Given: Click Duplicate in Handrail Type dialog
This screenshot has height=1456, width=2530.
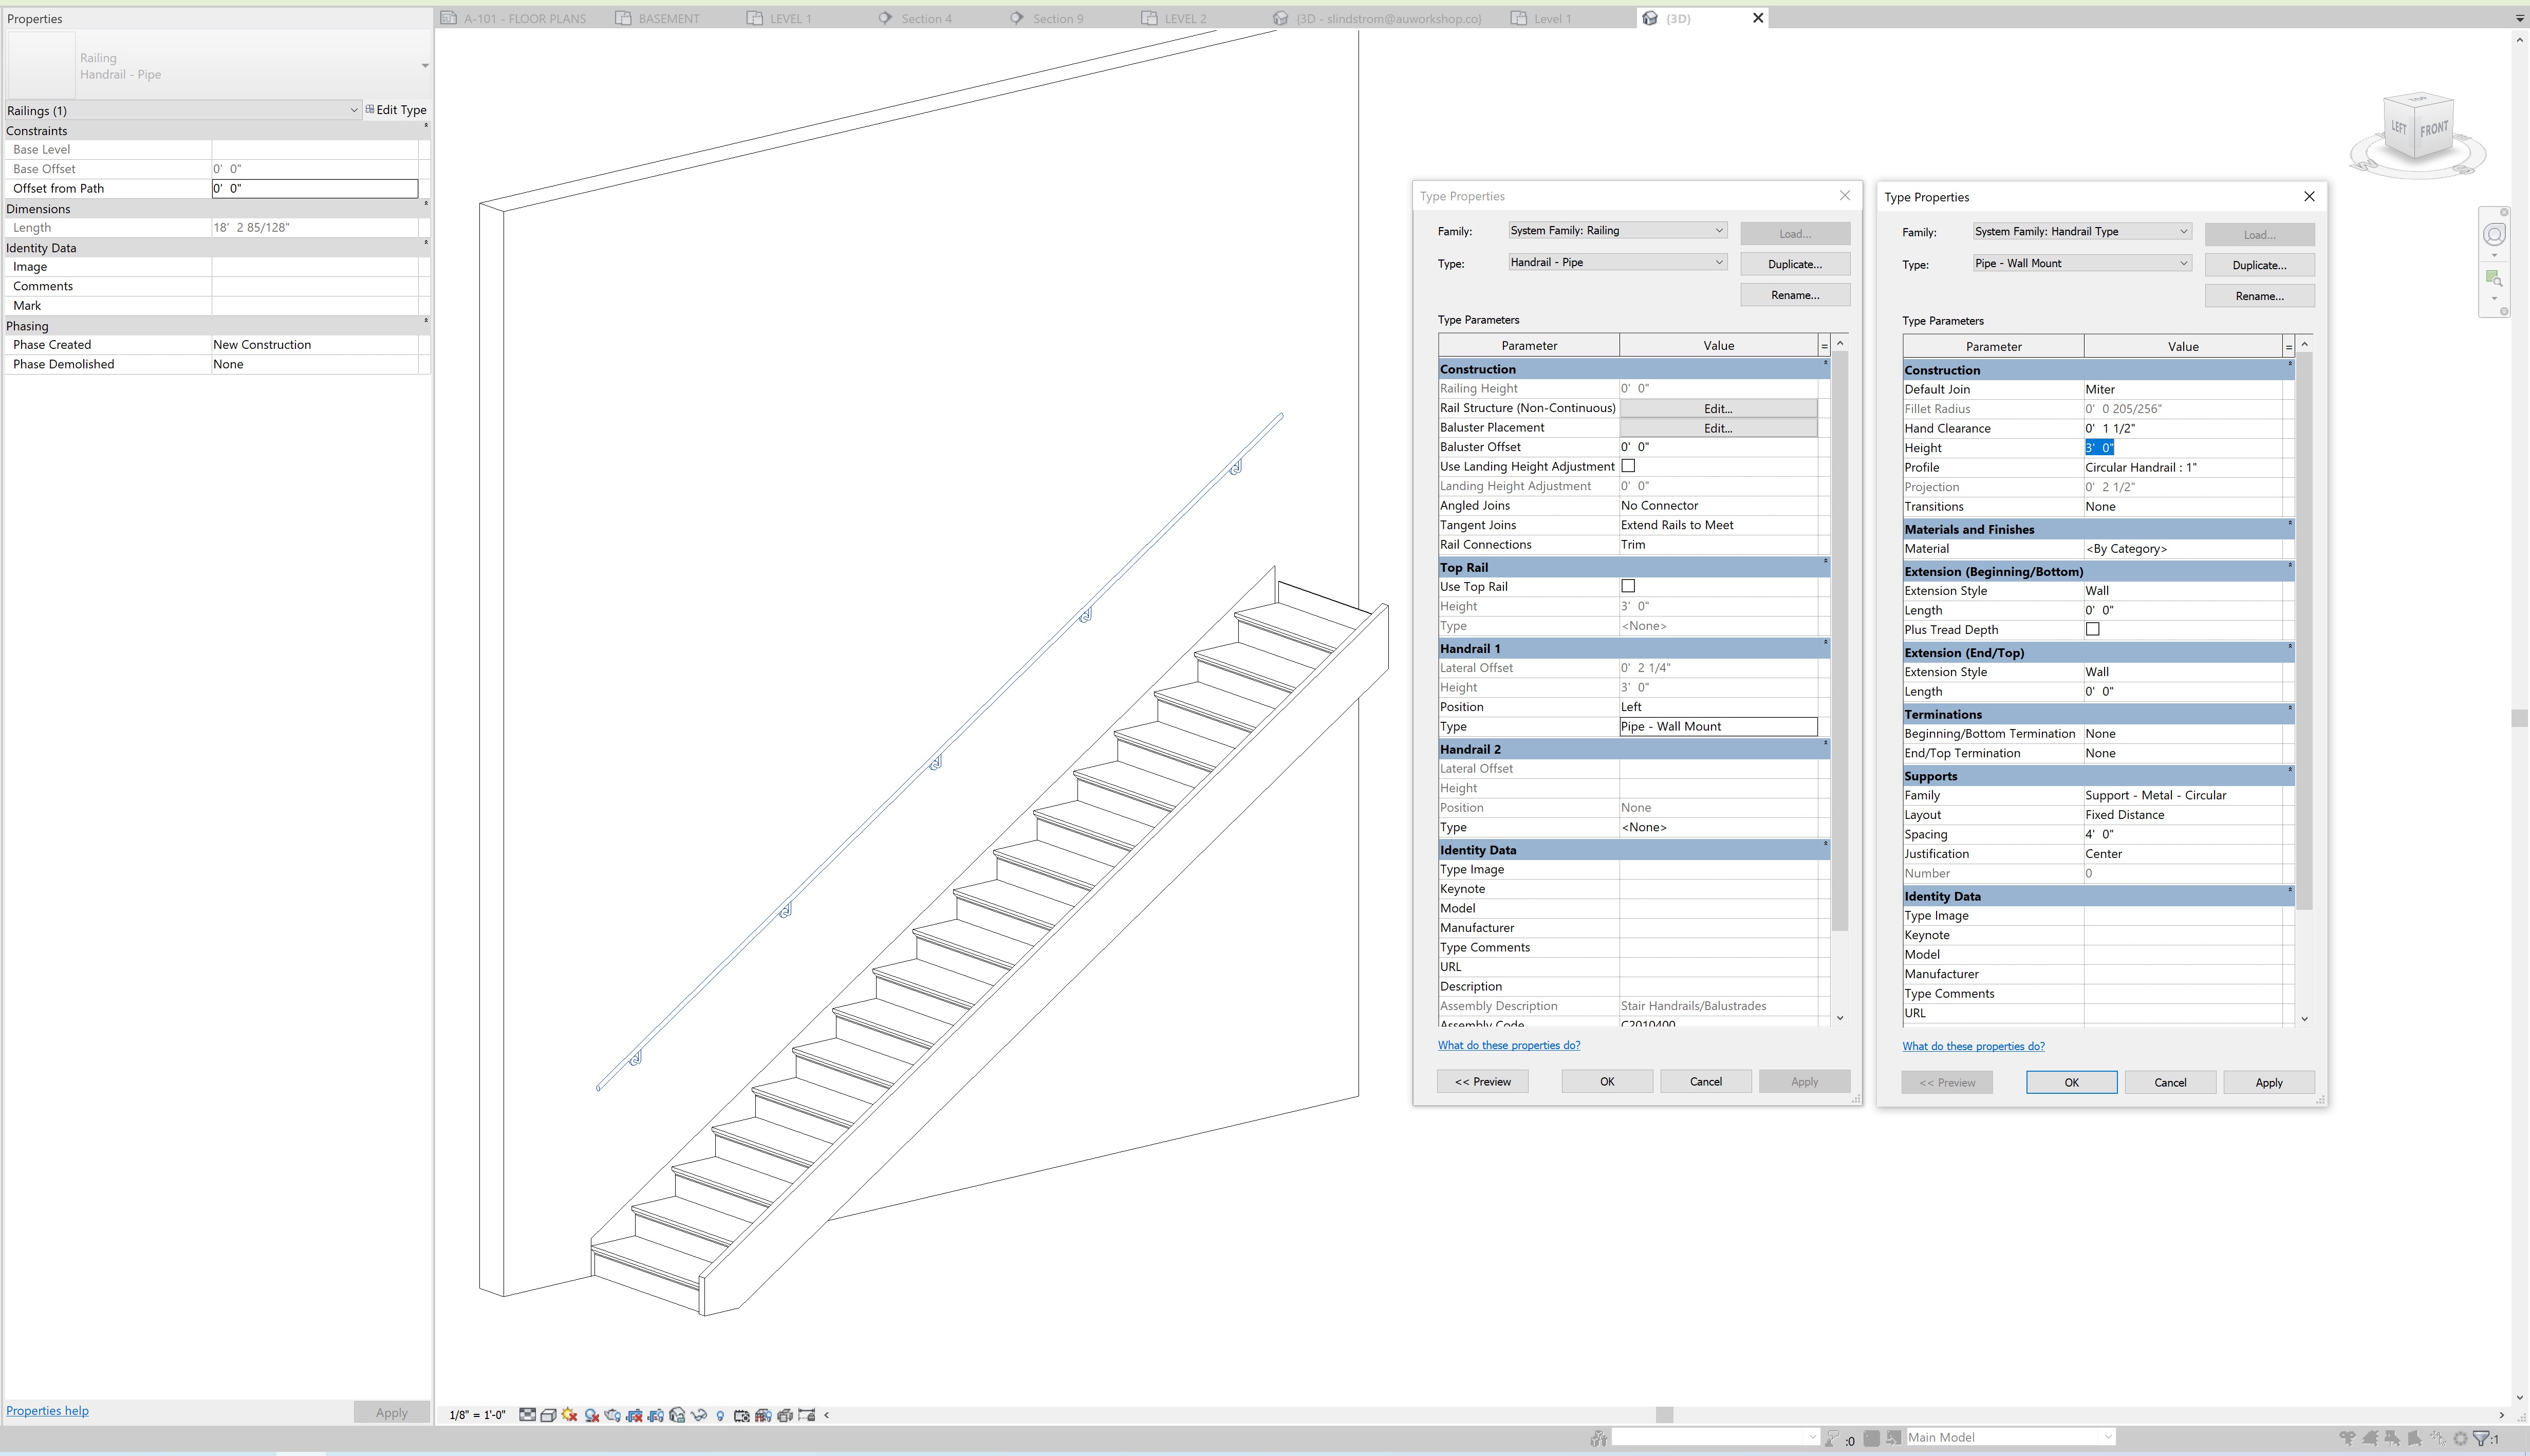Looking at the screenshot, I should [x=2259, y=265].
